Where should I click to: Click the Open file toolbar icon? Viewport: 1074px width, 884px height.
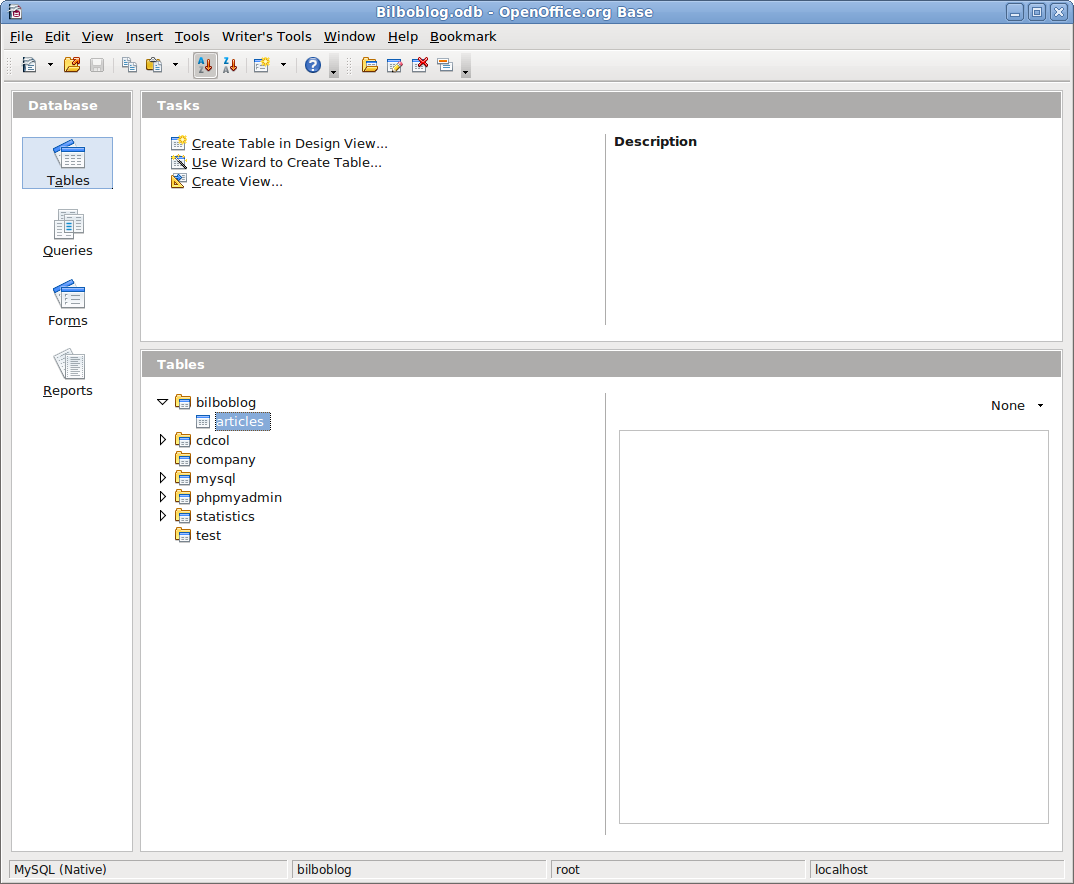[x=72, y=65]
